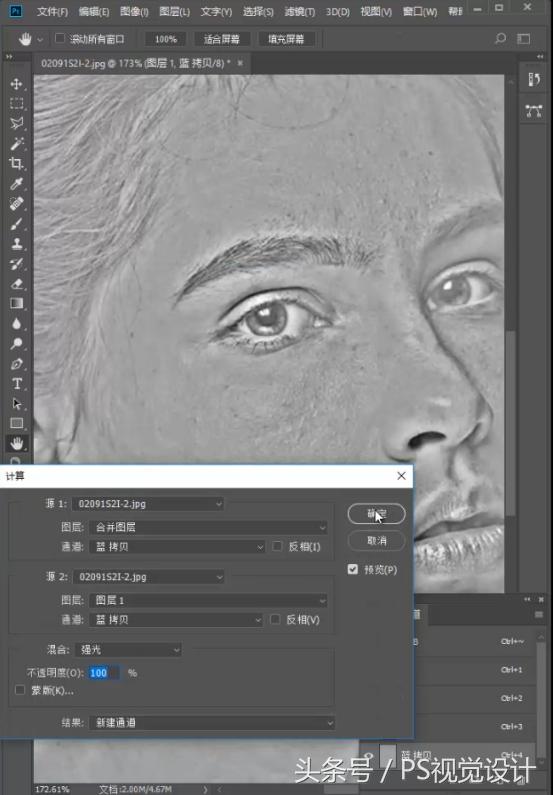This screenshot has height=795, width=554.
Task: Select the Rectangular Marquee tool
Action: 16,103
